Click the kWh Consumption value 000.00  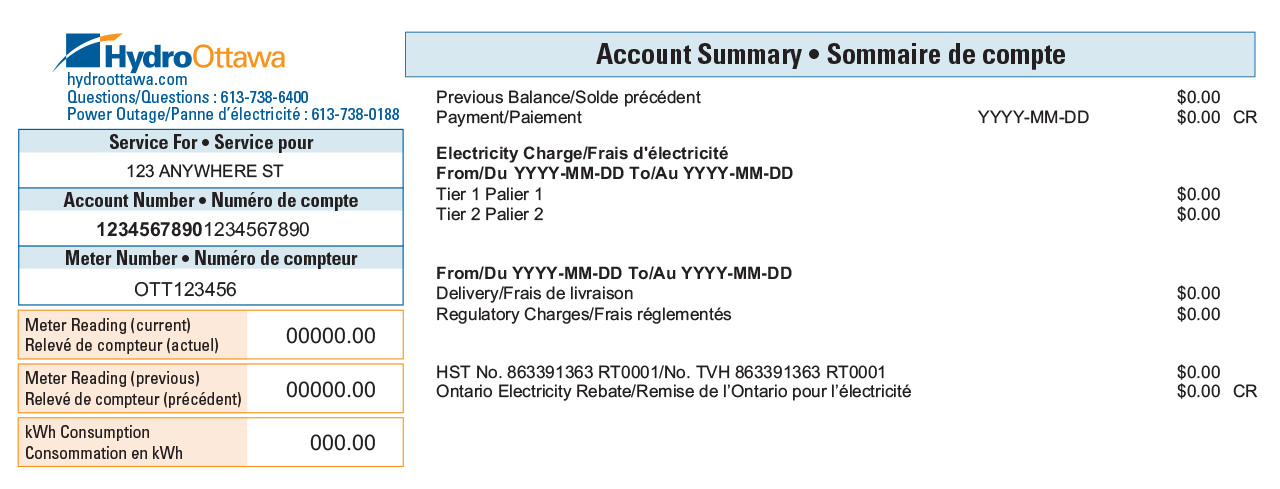pos(343,443)
